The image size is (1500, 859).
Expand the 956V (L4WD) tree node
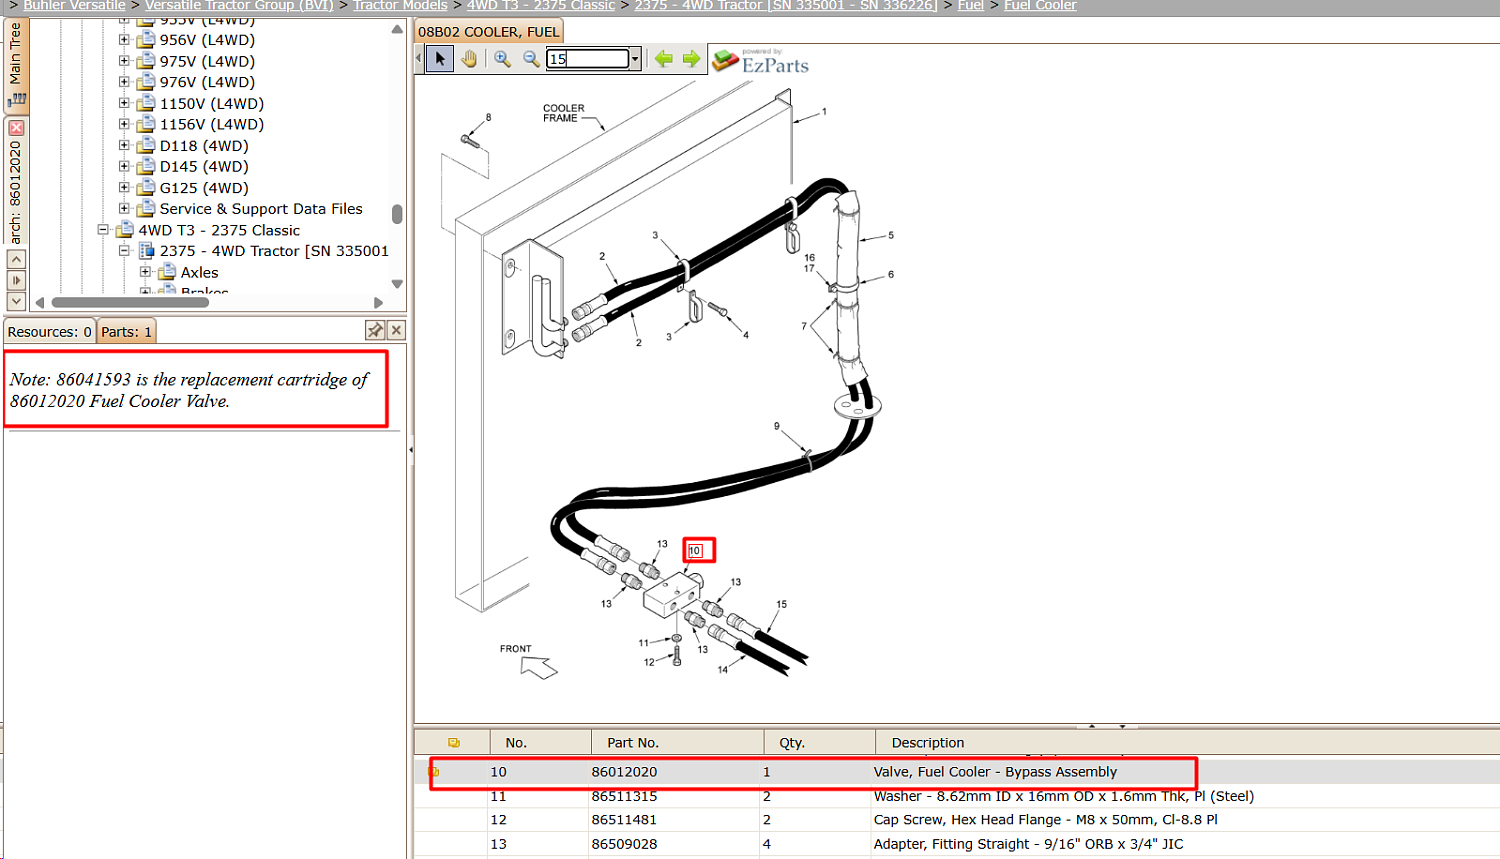124,40
